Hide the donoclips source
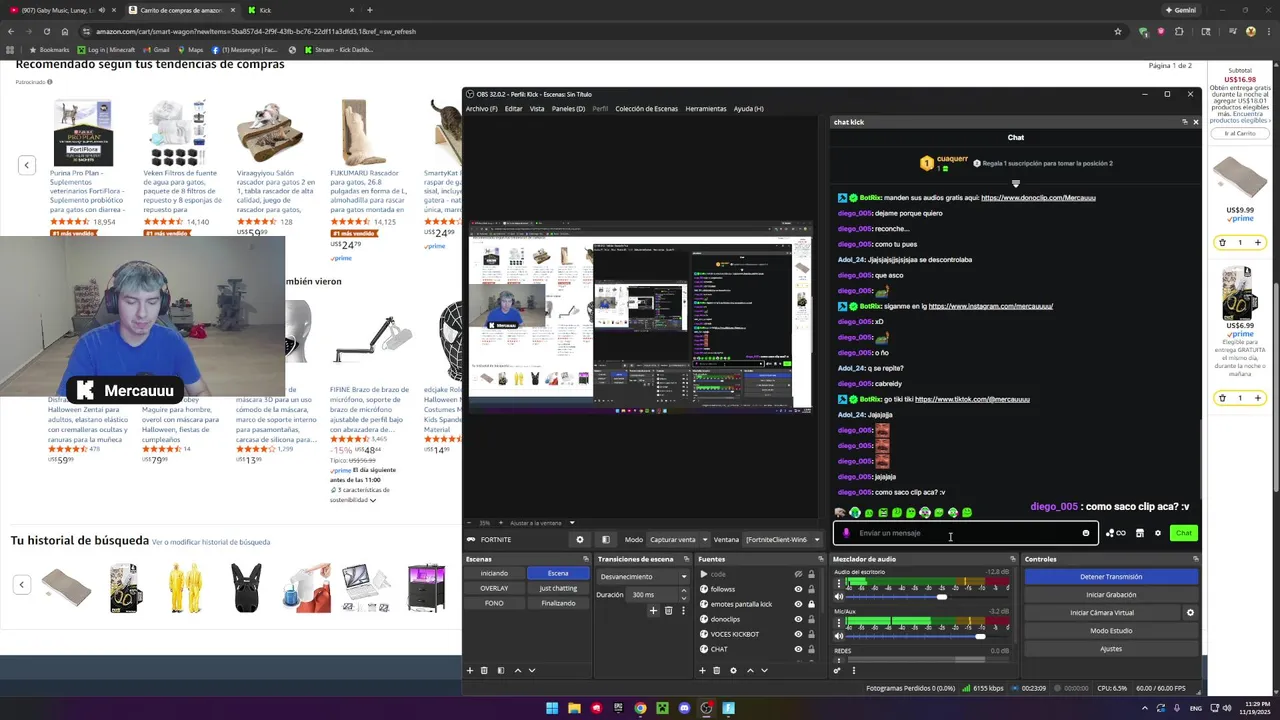 tap(798, 619)
